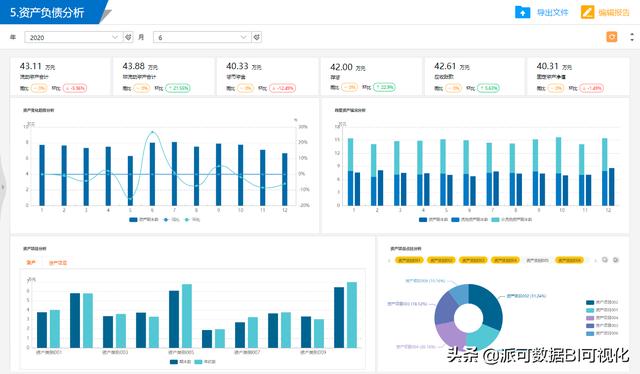The height and width of the screenshot is (374, 640).
Task: Click the up-down arrows at filter bar's right edge
Action: (632, 37)
